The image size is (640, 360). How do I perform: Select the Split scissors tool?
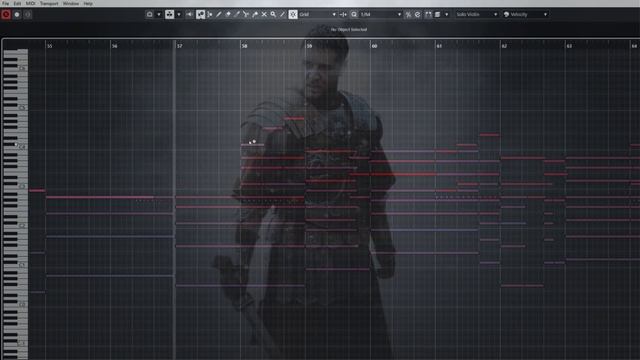point(246,14)
